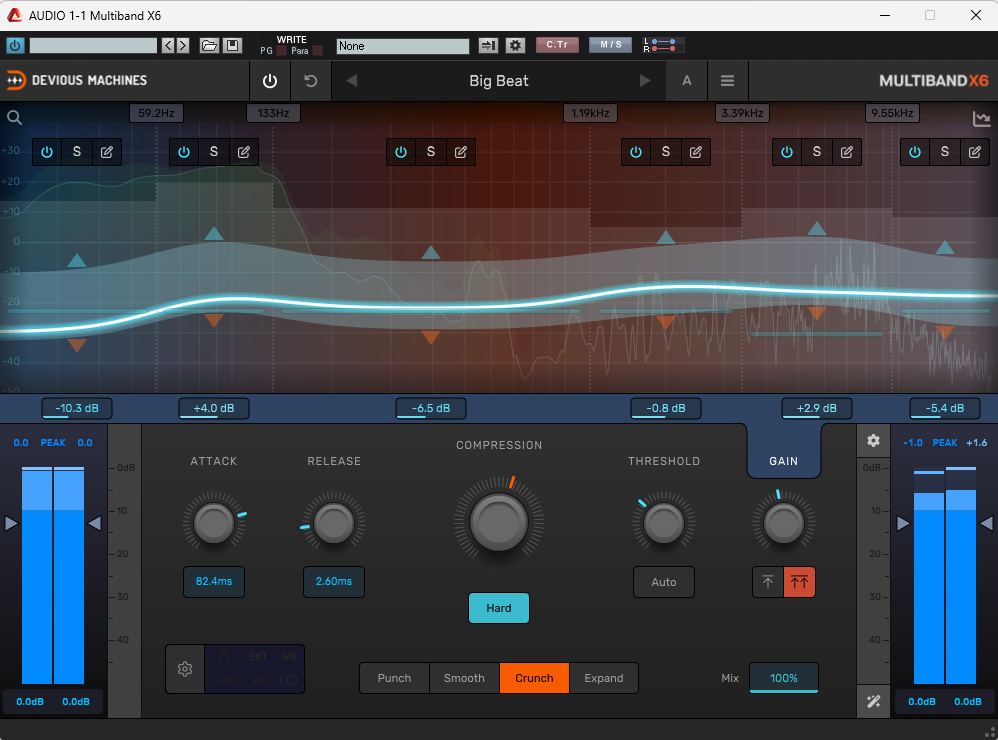Click the Release knob
The width and height of the screenshot is (998, 740).
334,522
